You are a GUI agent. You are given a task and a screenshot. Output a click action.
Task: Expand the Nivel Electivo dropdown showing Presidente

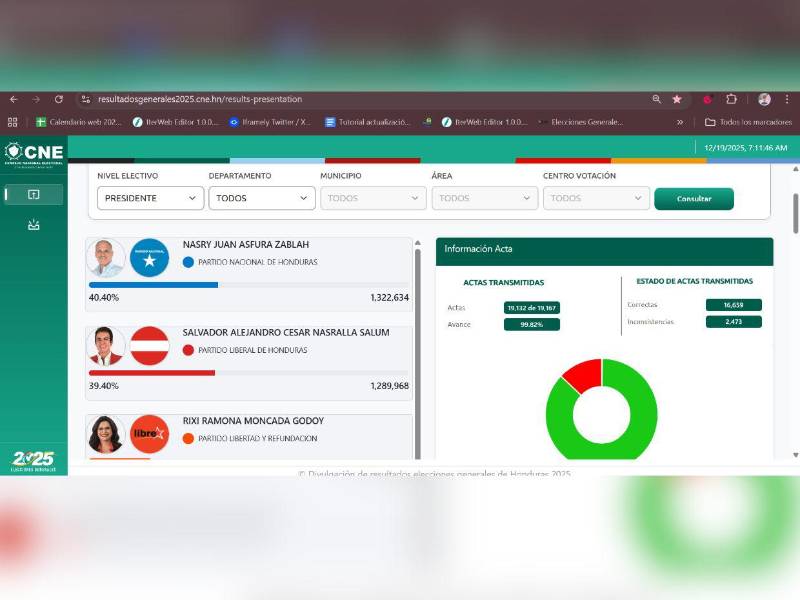coord(150,198)
